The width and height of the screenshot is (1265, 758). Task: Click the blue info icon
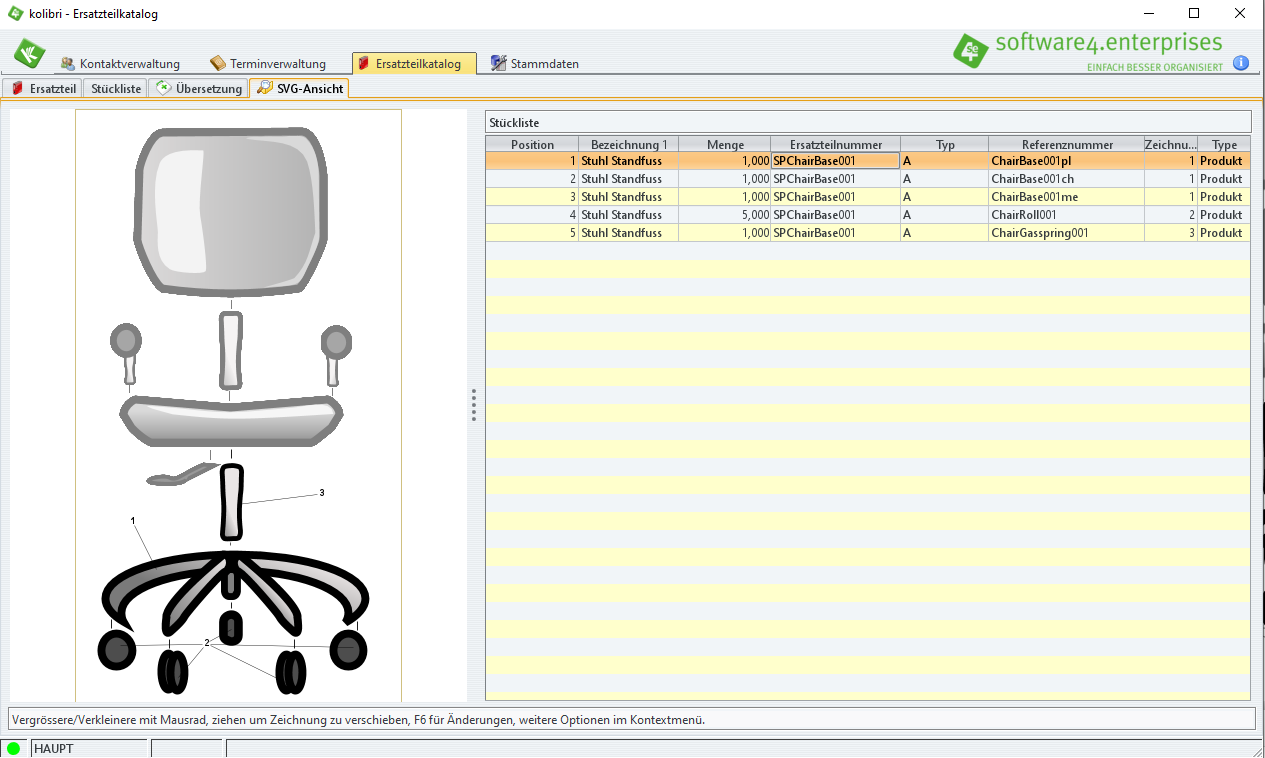coord(1241,63)
